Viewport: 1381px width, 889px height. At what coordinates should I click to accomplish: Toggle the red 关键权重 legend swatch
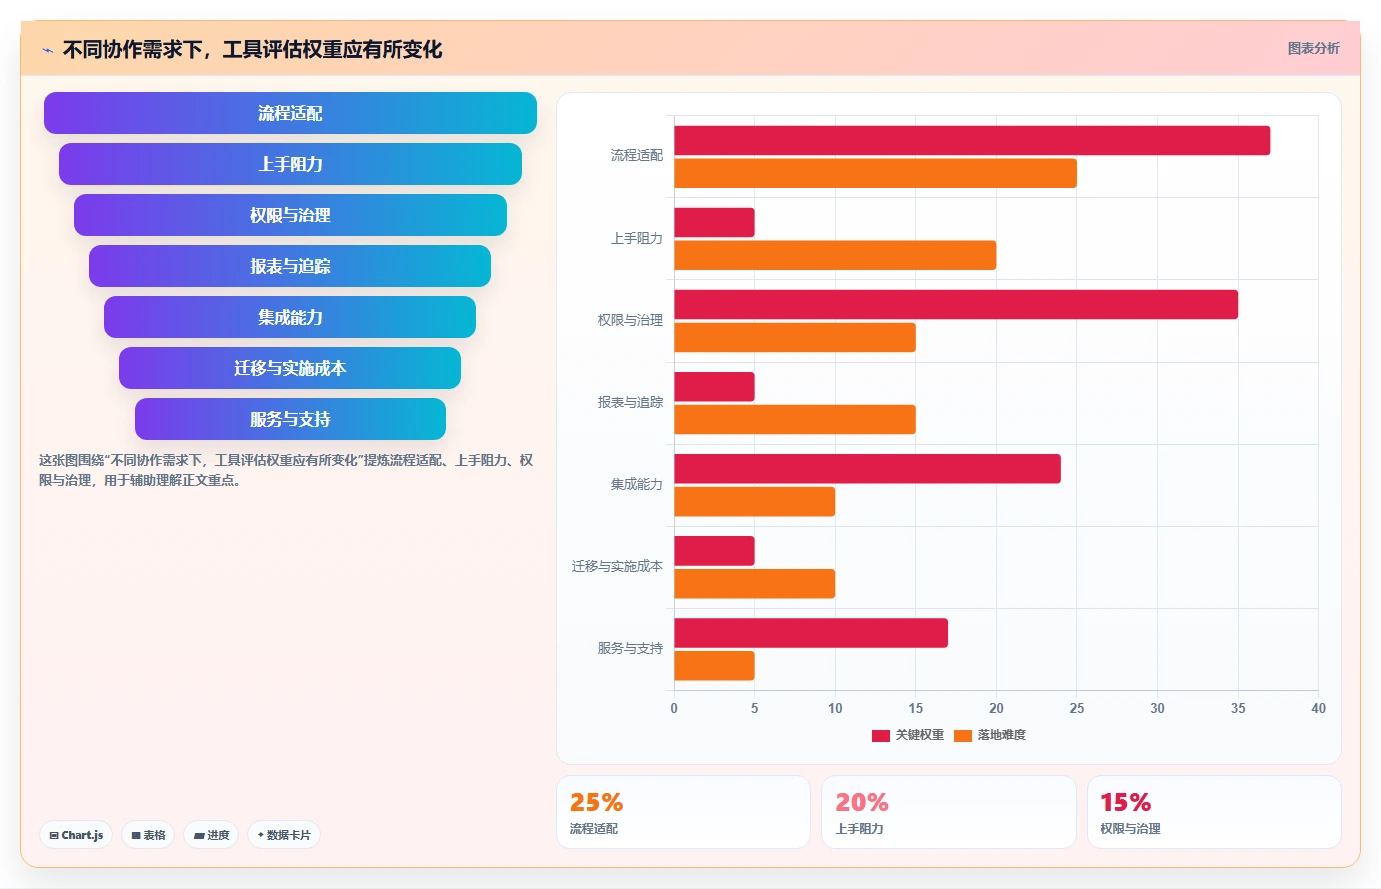point(881,736)
